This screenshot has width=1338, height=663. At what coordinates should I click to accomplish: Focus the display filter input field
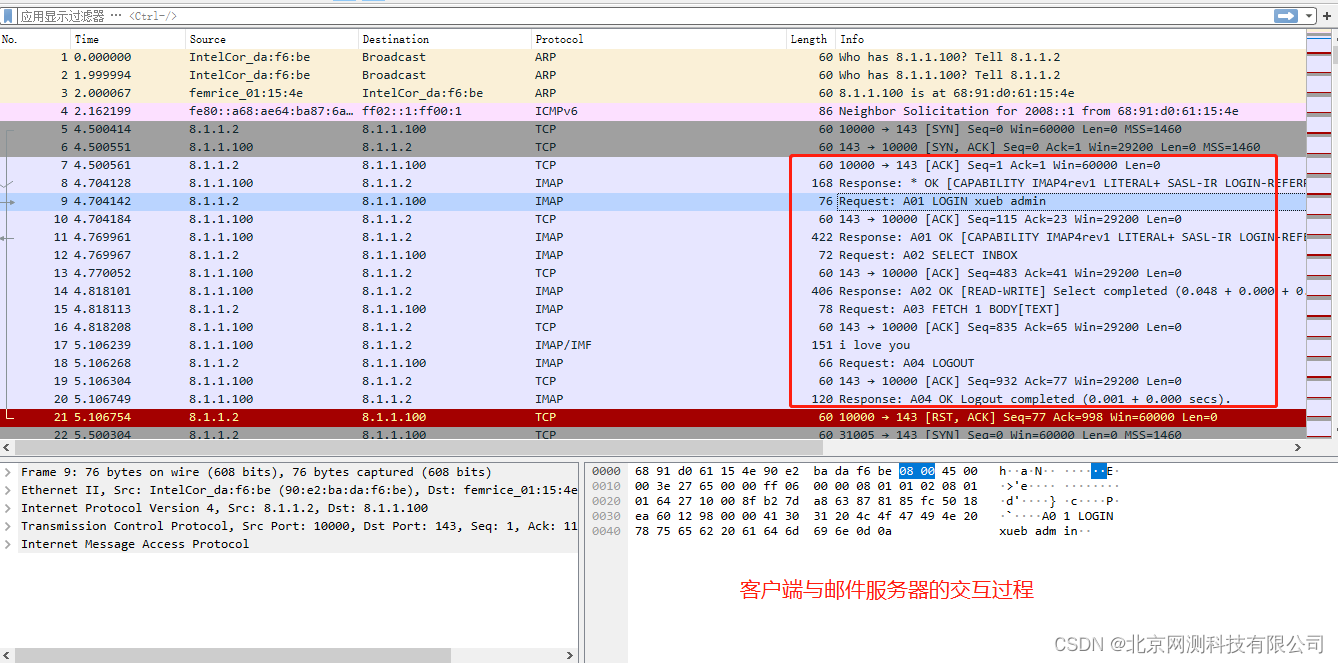point(640,16)
